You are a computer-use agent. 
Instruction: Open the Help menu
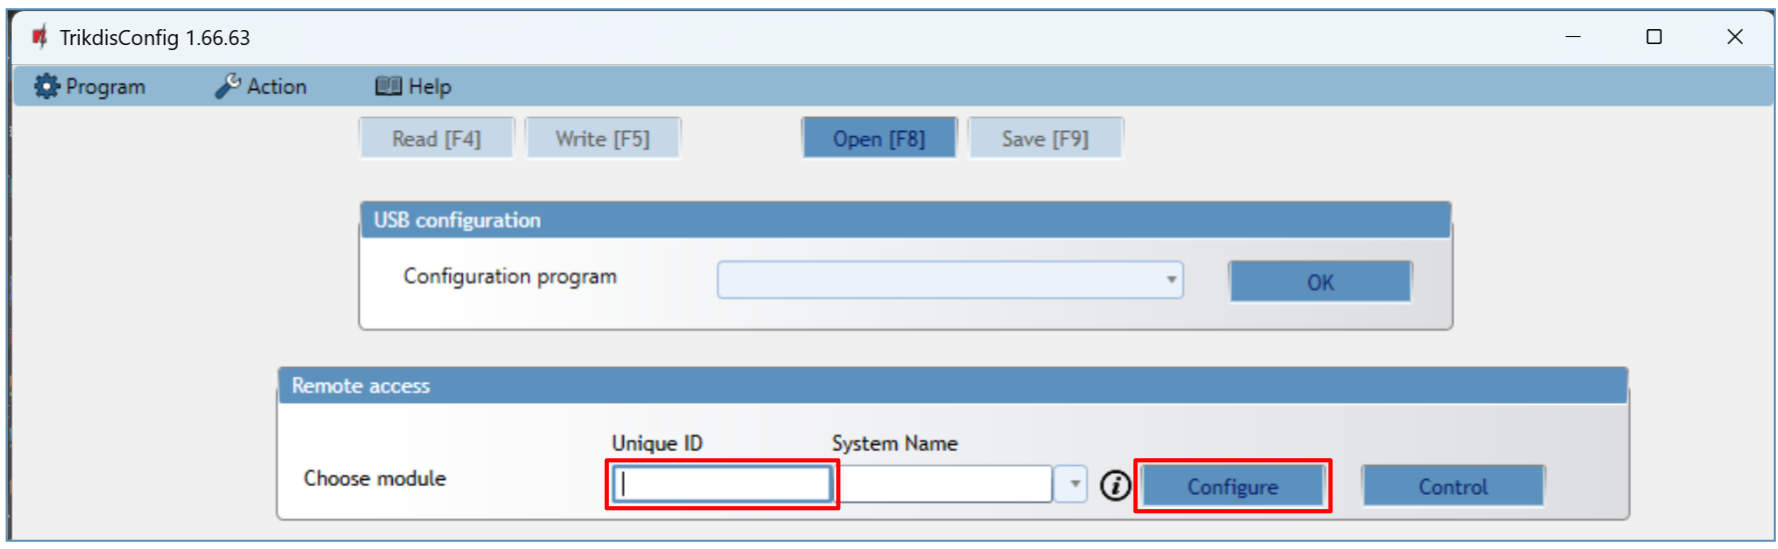pyautogui.click(x=414, y=87)
